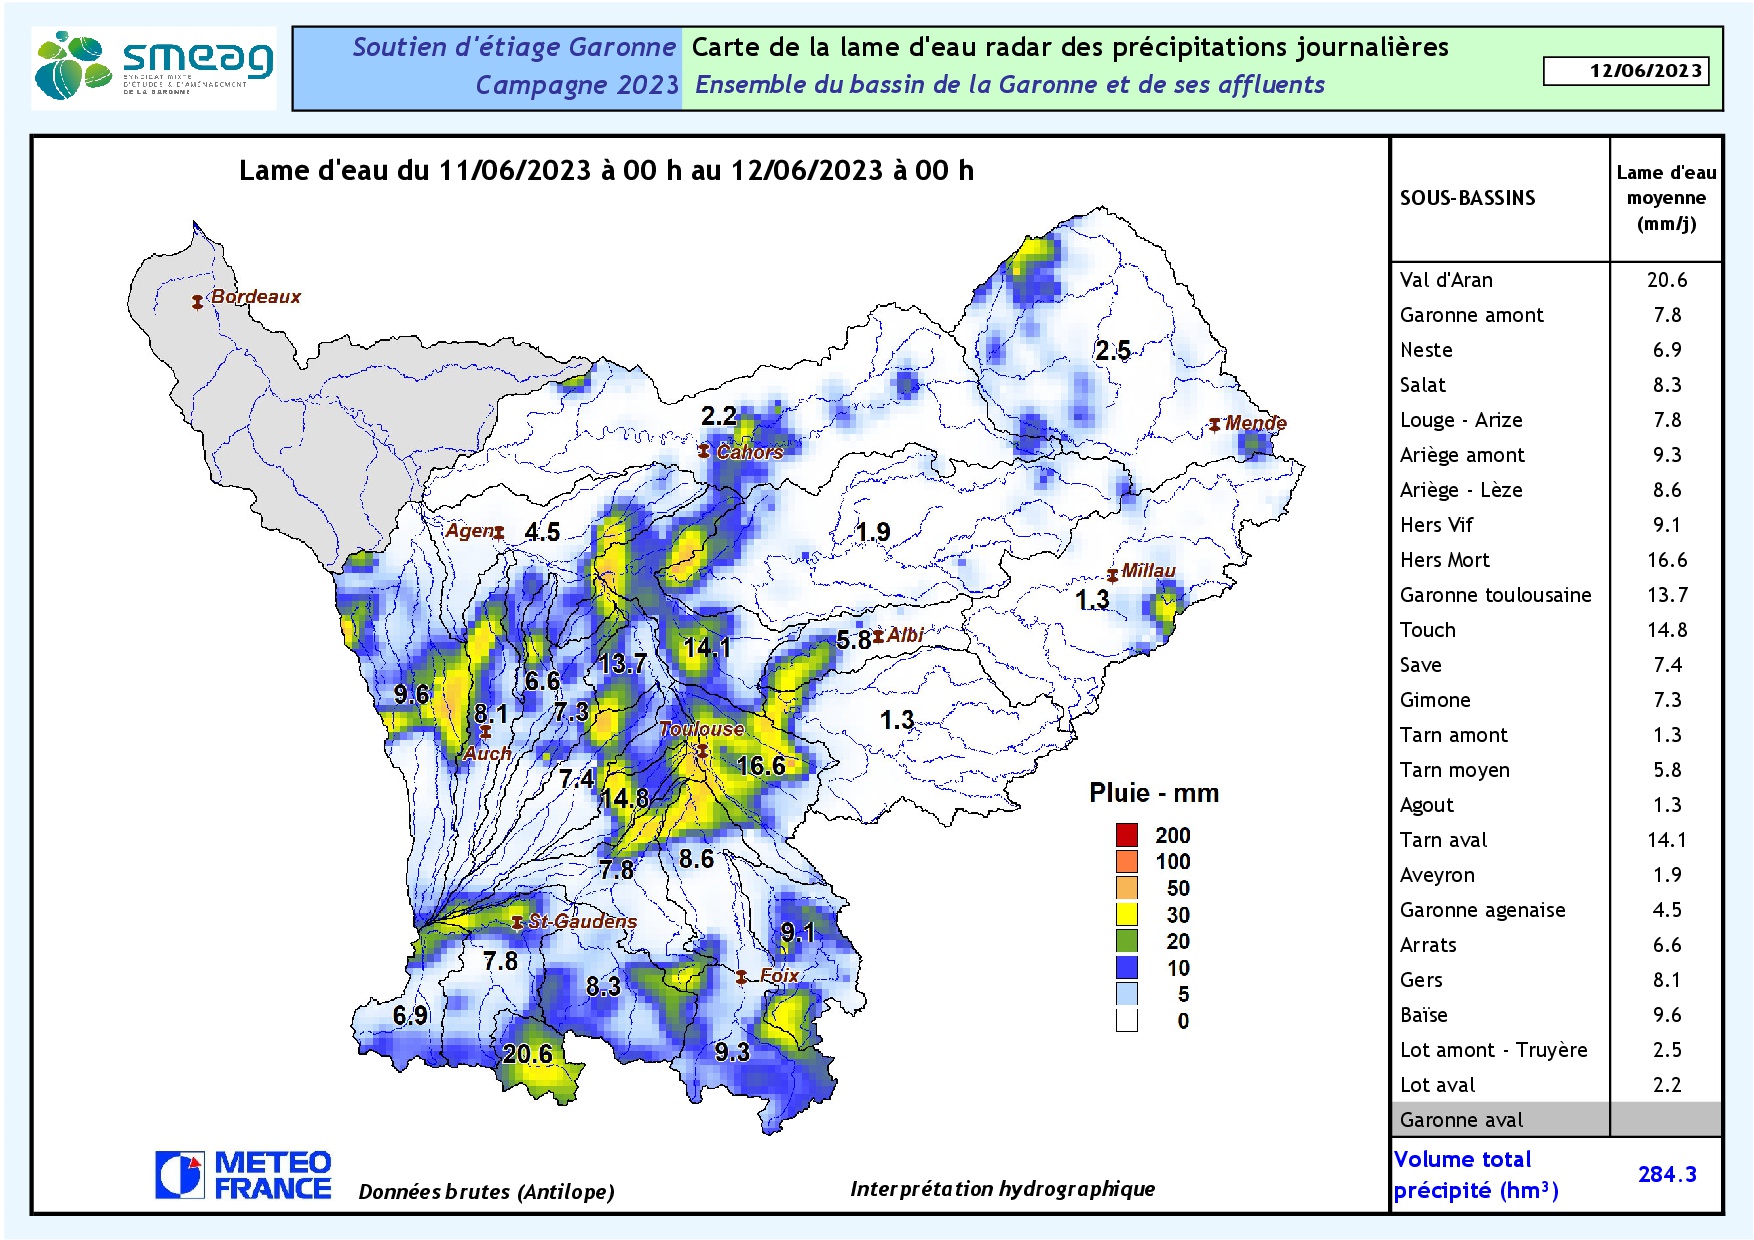The height and width of the screenshot is (1240, 1754).
Task: Click the Foix city pin marker
Action: [x=741, y=977]
